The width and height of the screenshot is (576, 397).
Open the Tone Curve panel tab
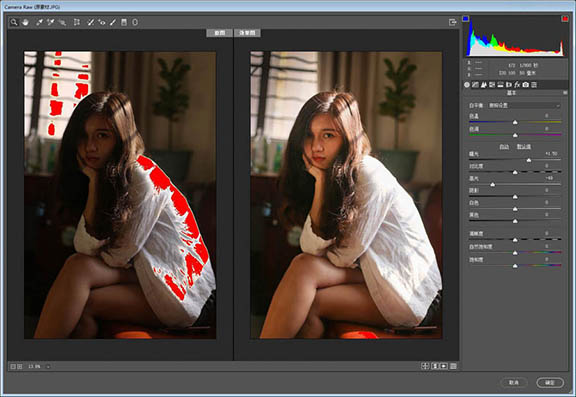[x=475, y=85]
